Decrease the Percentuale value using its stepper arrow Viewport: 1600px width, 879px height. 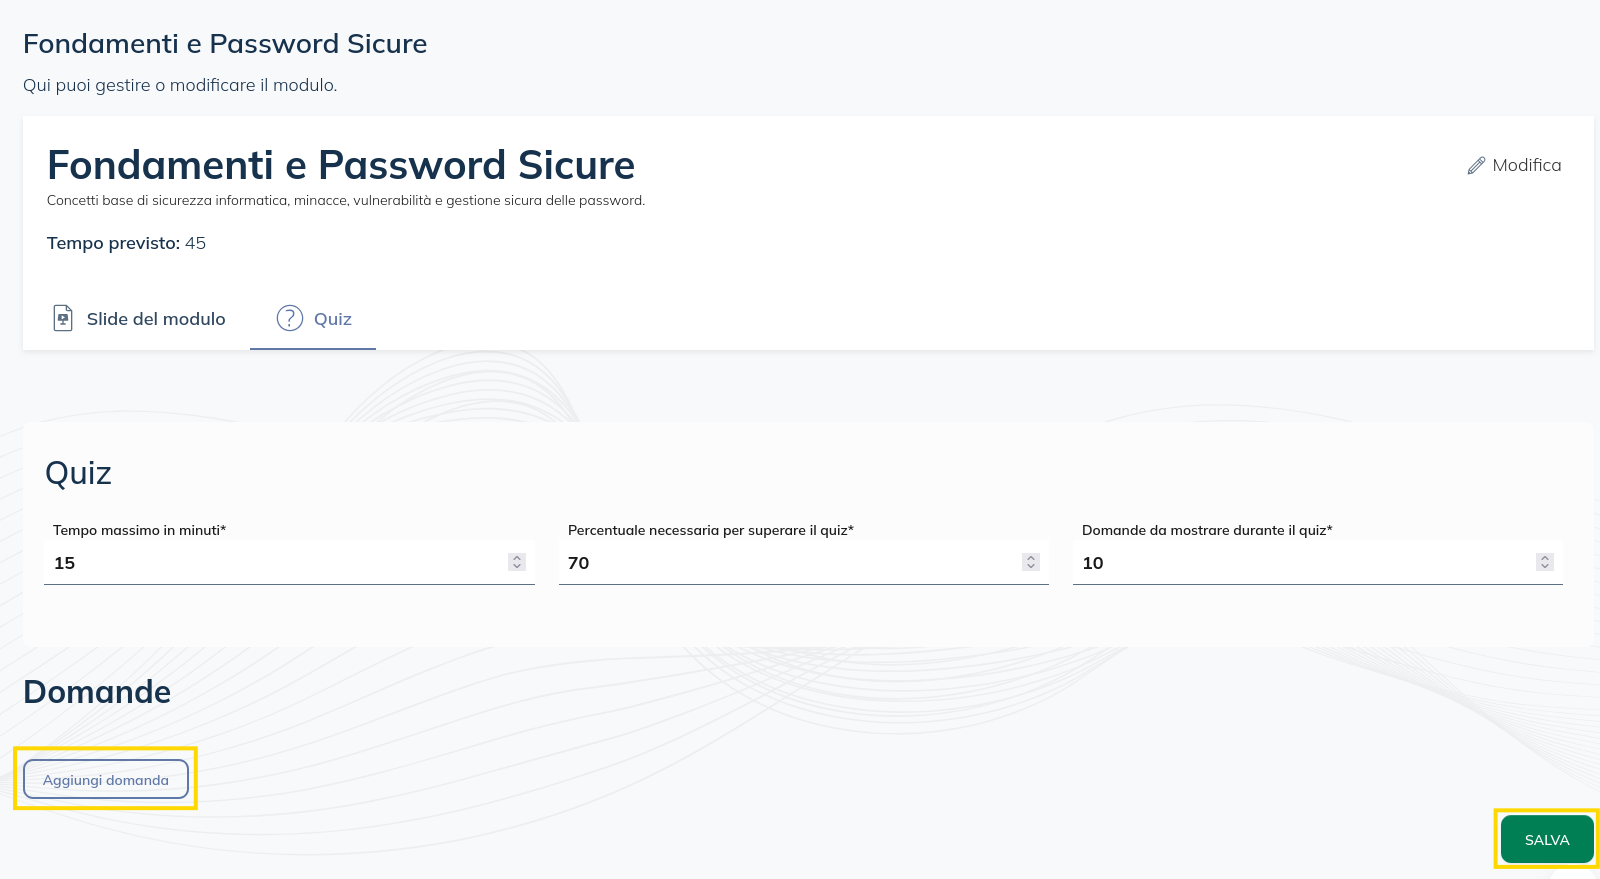point(1030,567)
